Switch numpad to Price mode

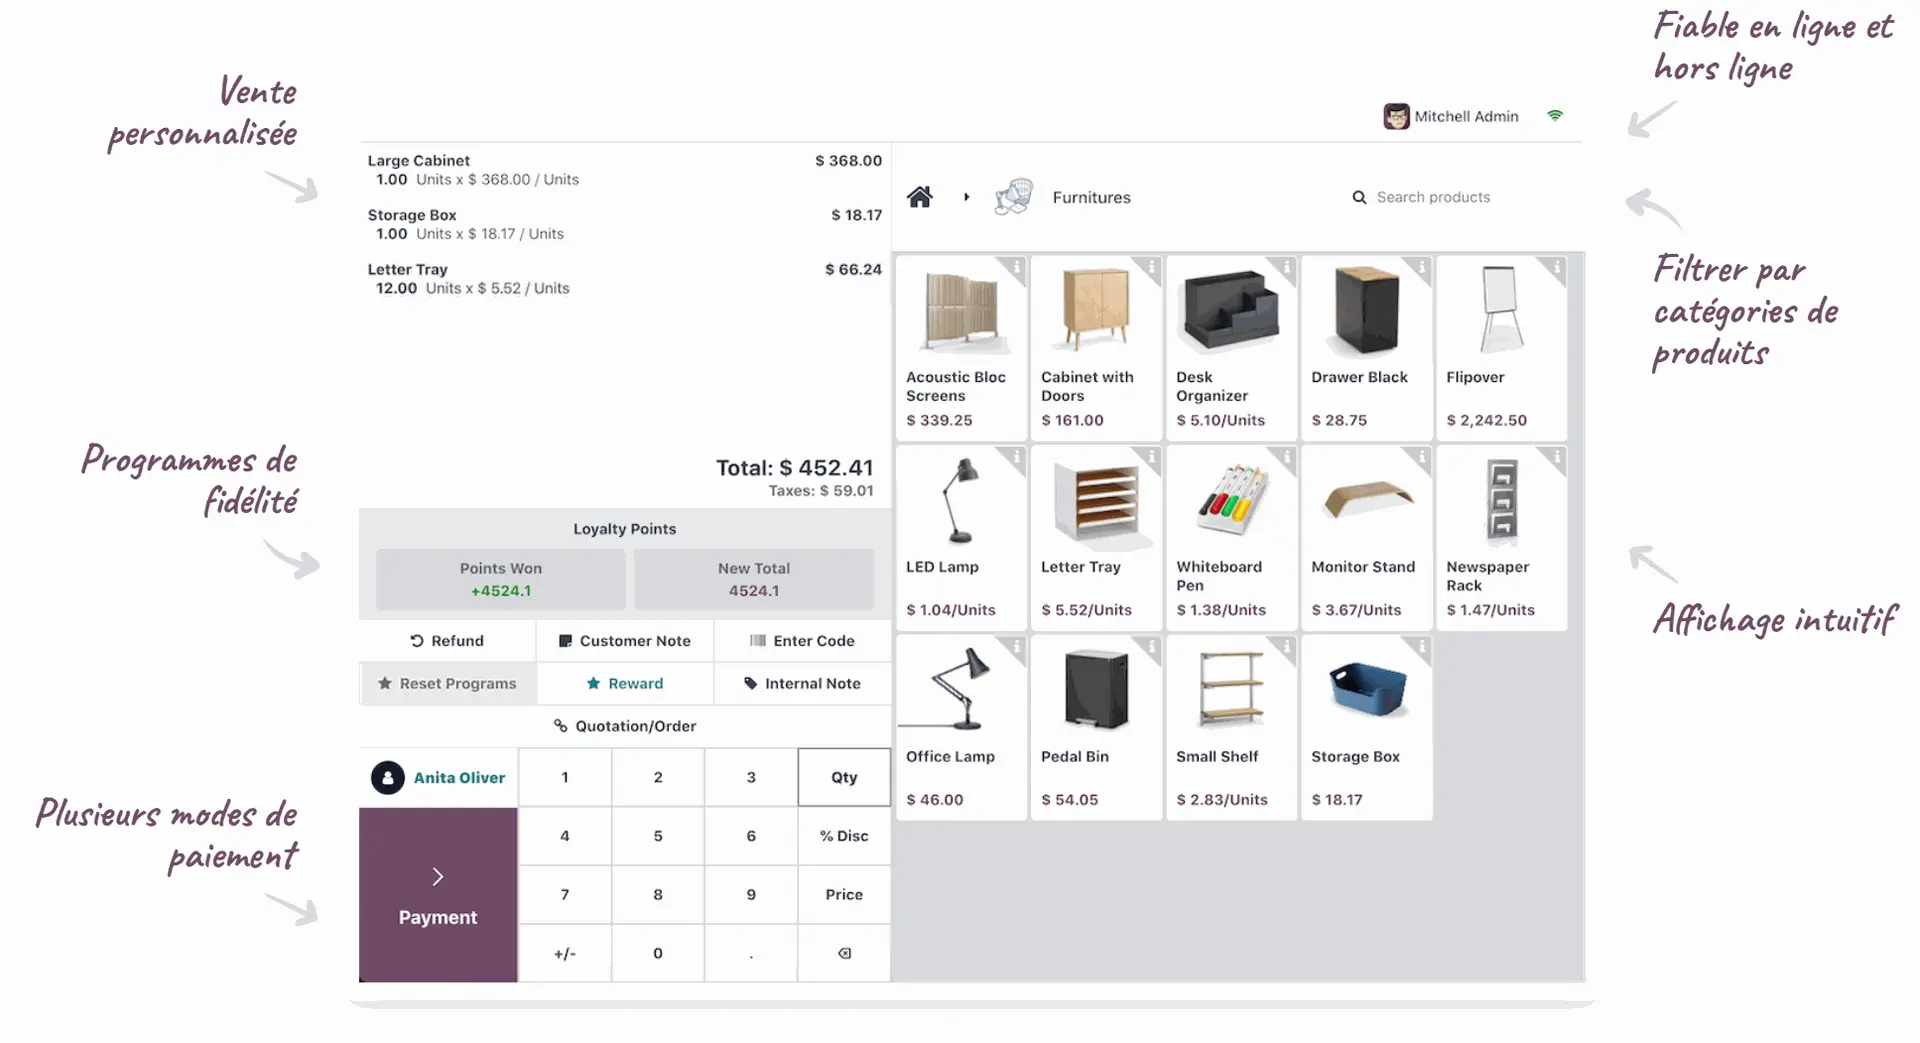click(843, 894)
